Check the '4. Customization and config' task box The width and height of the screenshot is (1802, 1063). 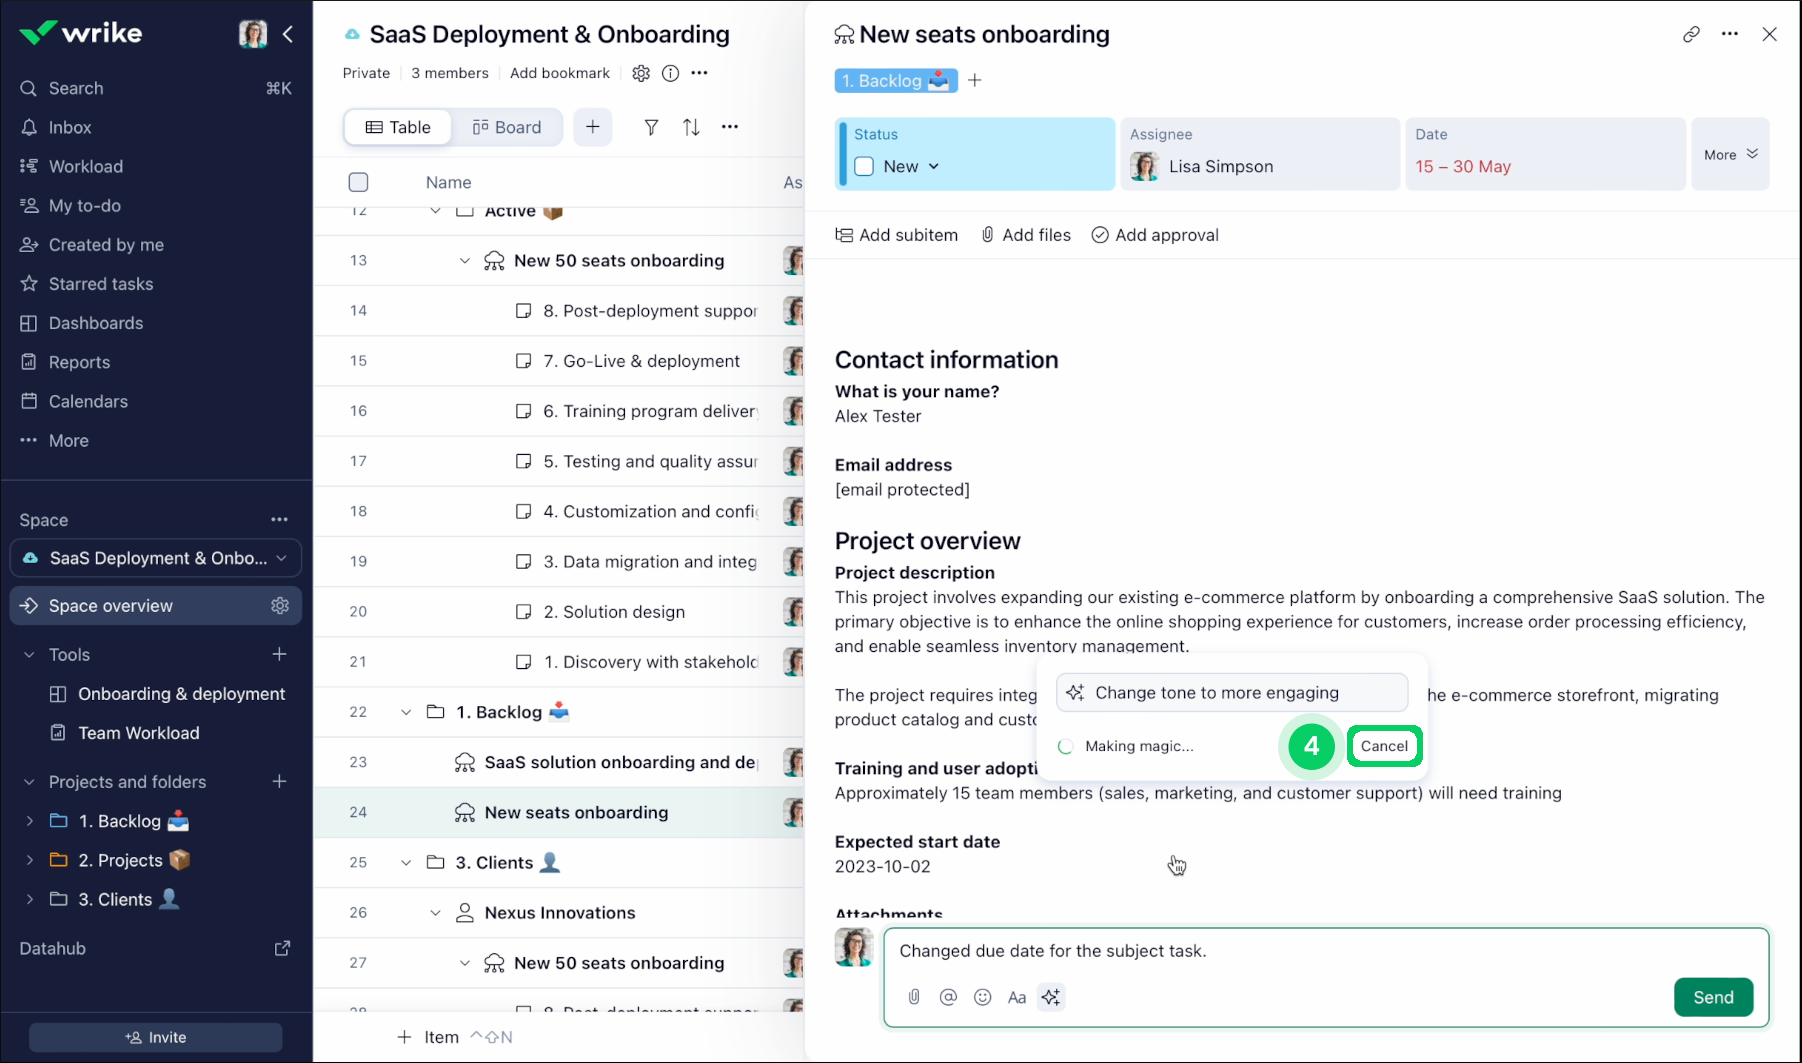(523, 511)
